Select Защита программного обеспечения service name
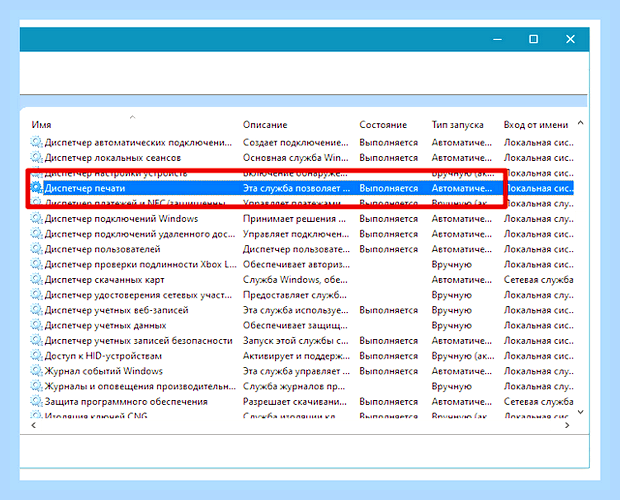This screenshot has height=500, width=620. 126,401
